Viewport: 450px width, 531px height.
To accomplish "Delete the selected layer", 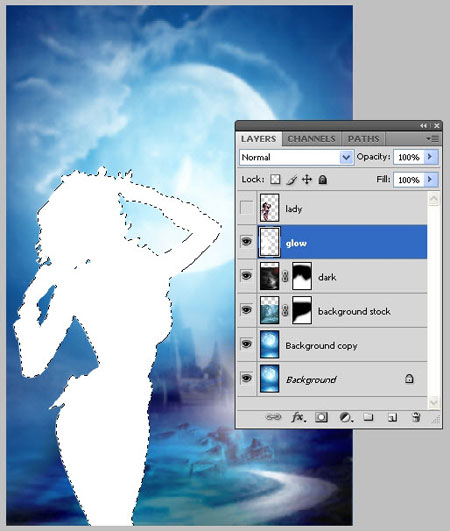I will (416, 417).
